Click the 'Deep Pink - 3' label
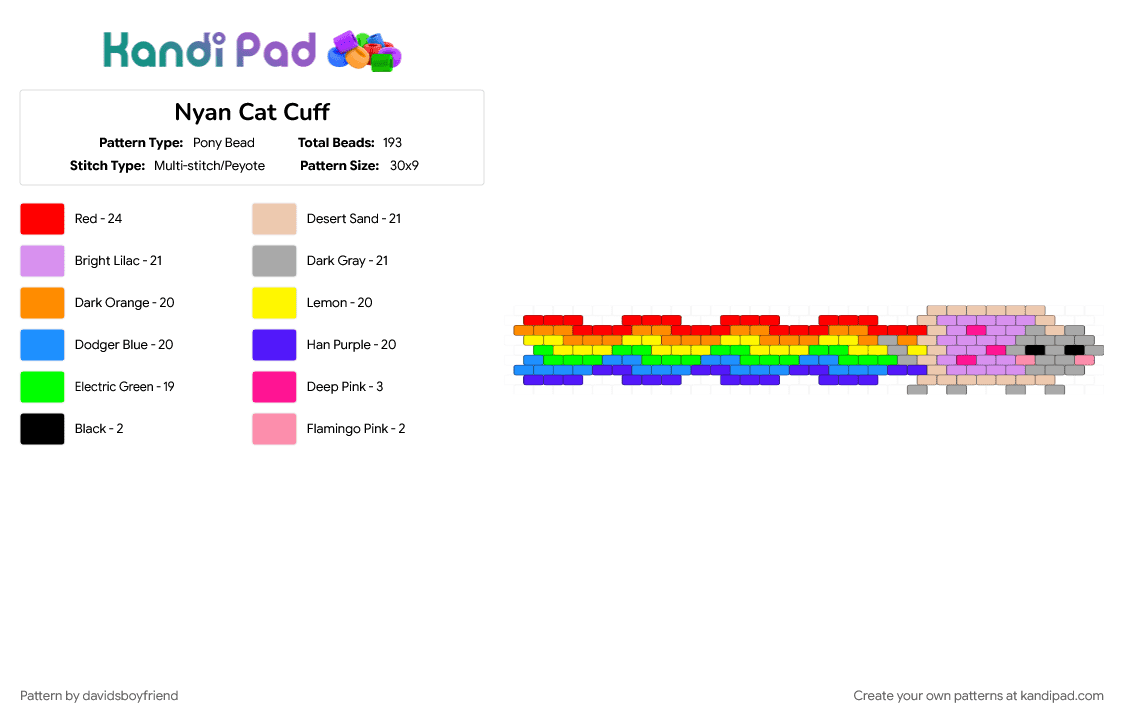The width and height of the screenshot is (1124, 720). point(345,387)
